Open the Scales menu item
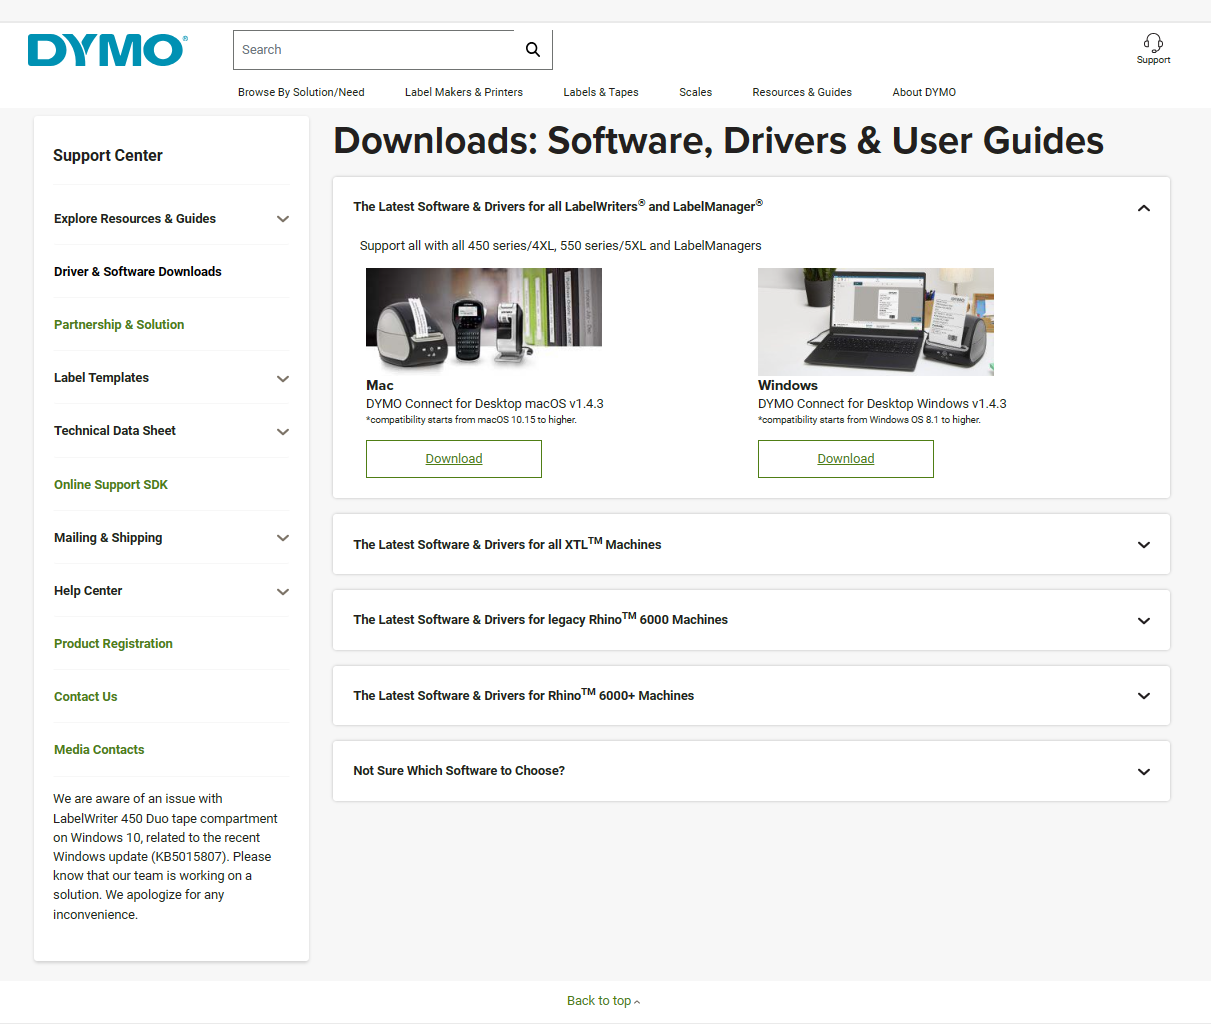The width and height of the screenshot is (1211, 1036). 695,92
